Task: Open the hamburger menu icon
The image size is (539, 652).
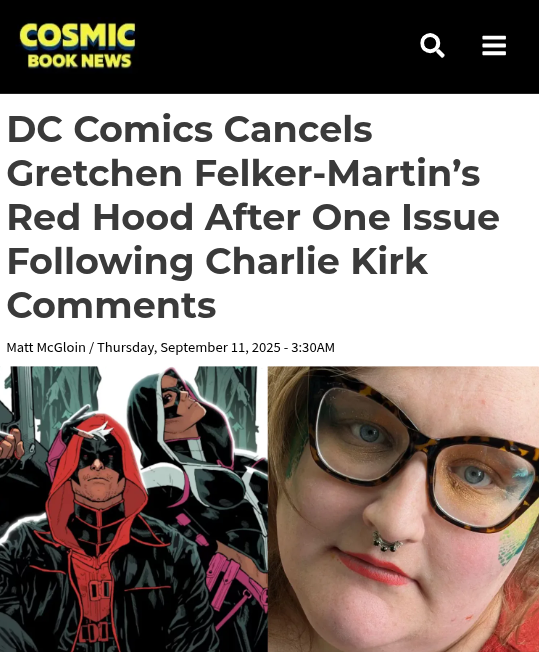Action: (x=494, y=45)
